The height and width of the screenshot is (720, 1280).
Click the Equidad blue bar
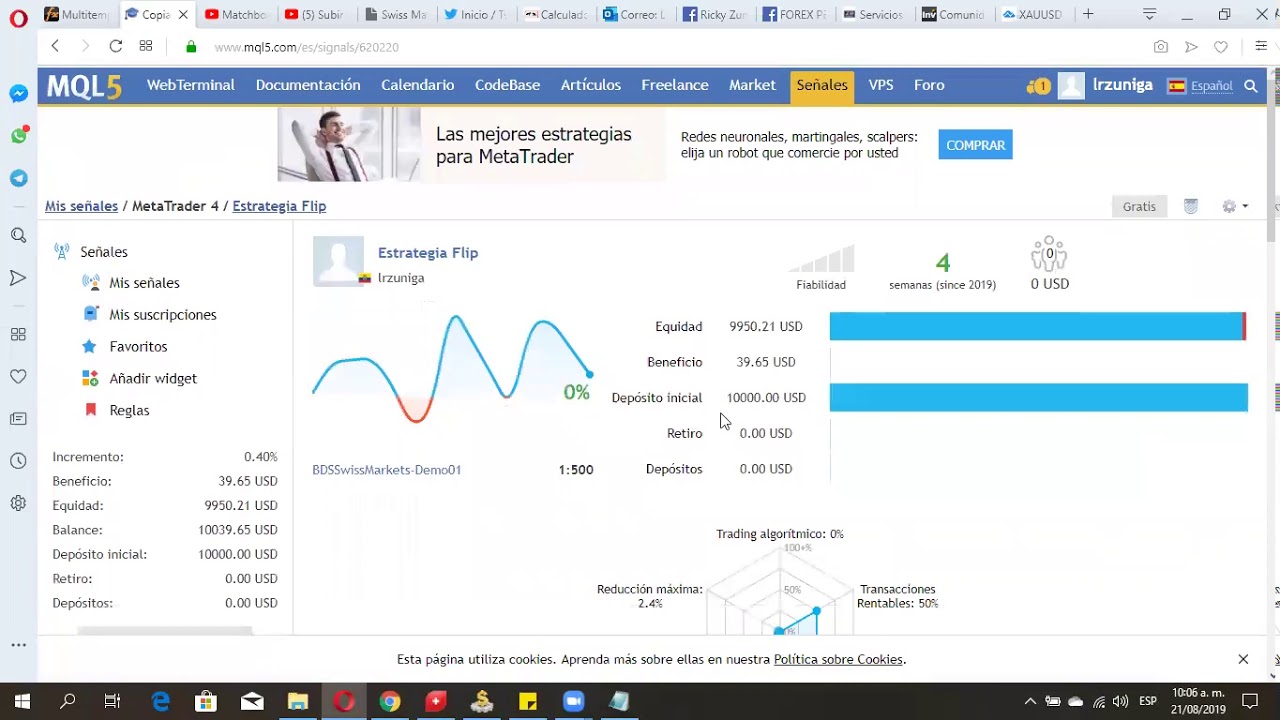click(1038, 326)
